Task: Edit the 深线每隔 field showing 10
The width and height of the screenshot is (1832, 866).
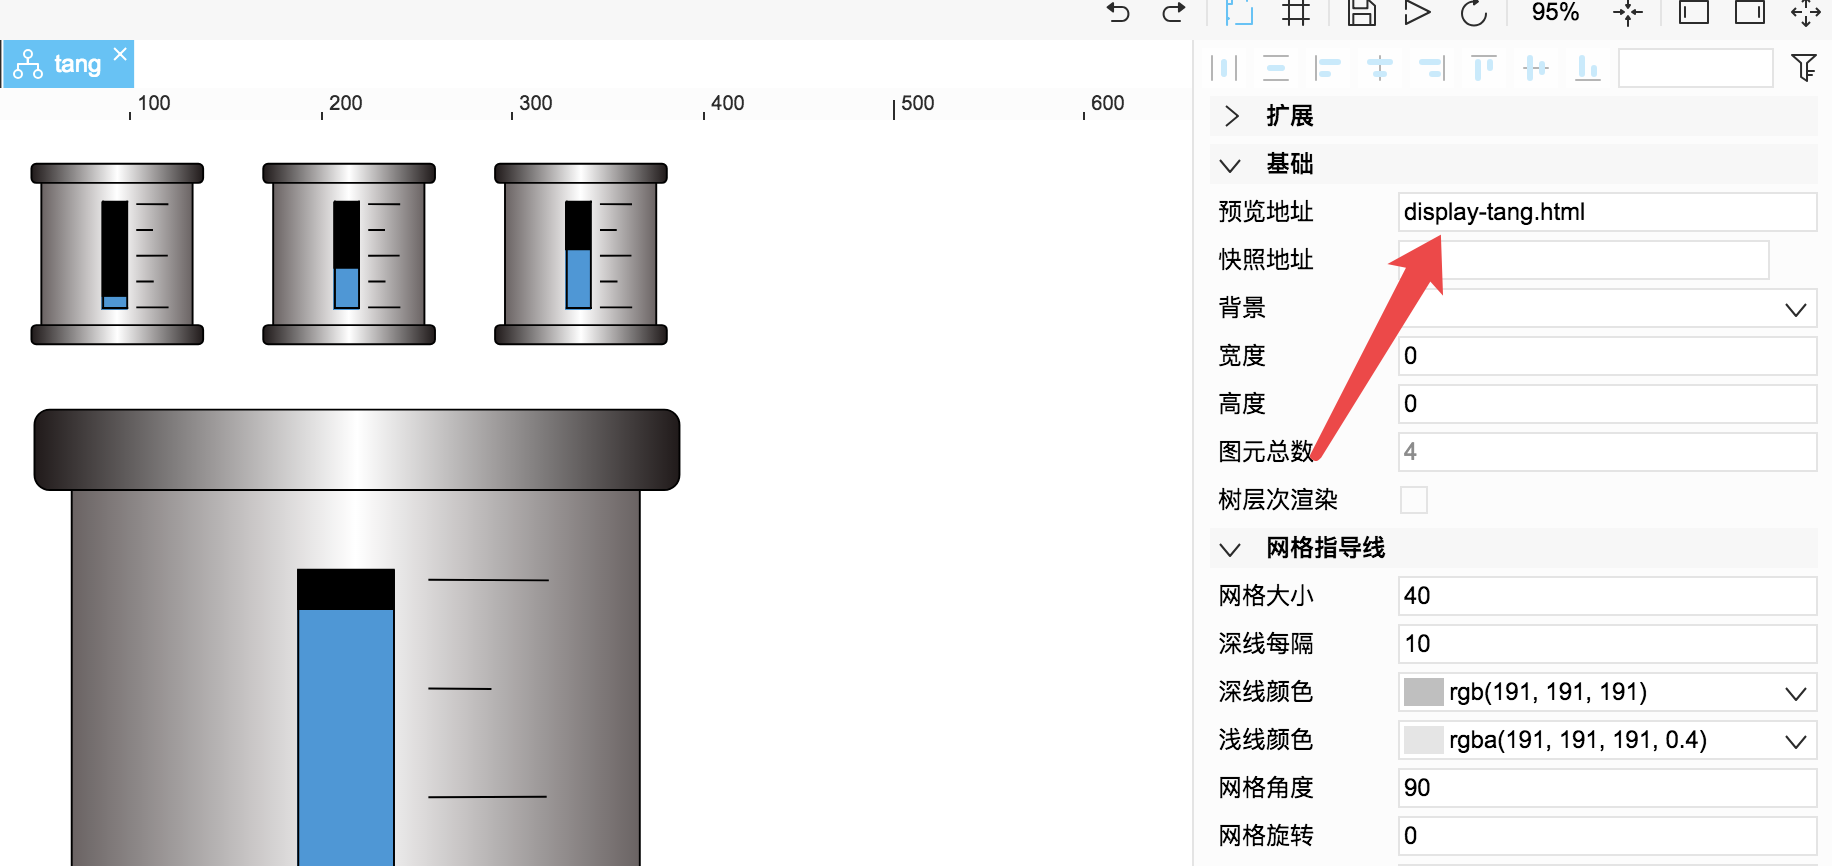Action: point(1607,644)
